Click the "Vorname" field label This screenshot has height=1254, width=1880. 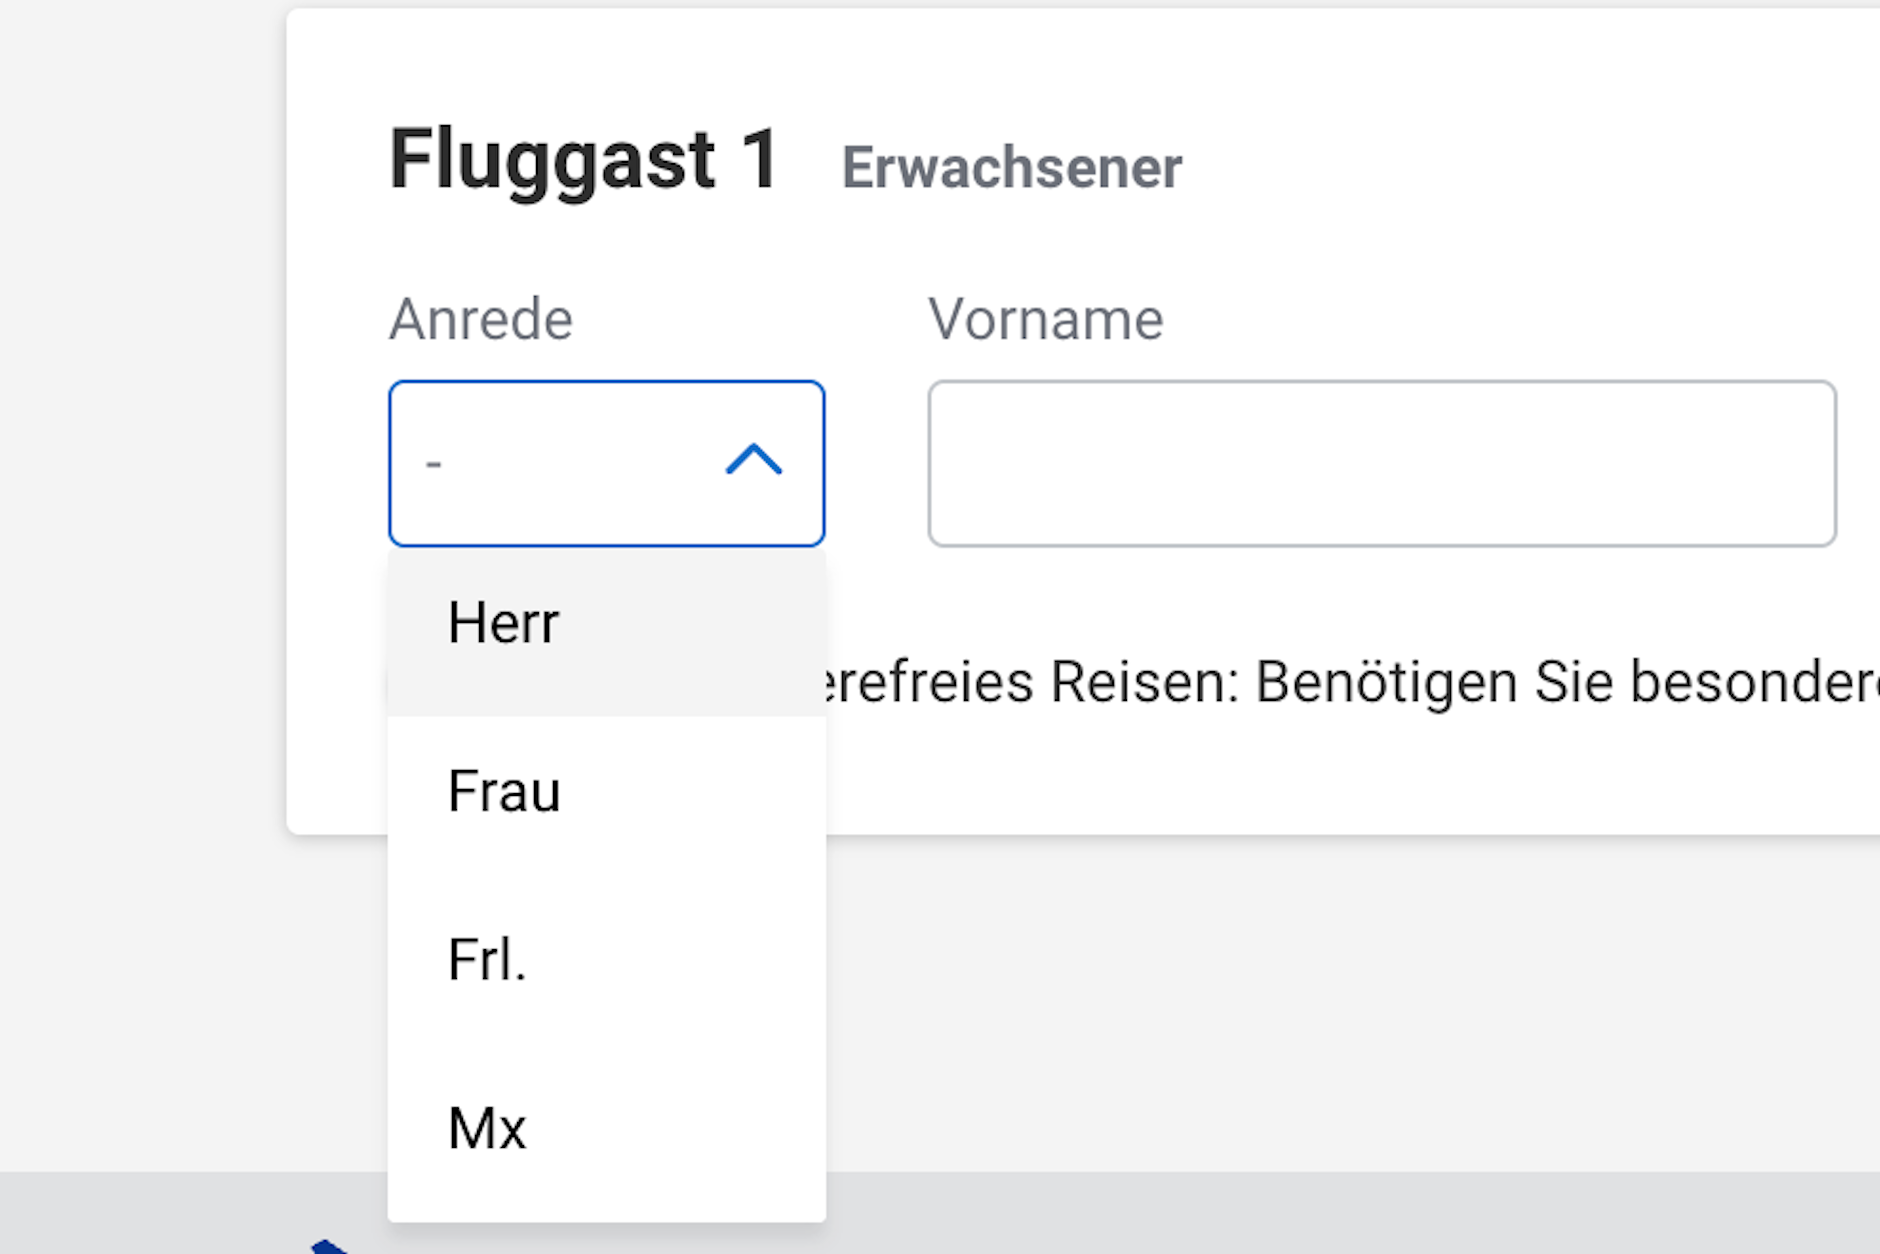click(x=1046, y=318)
